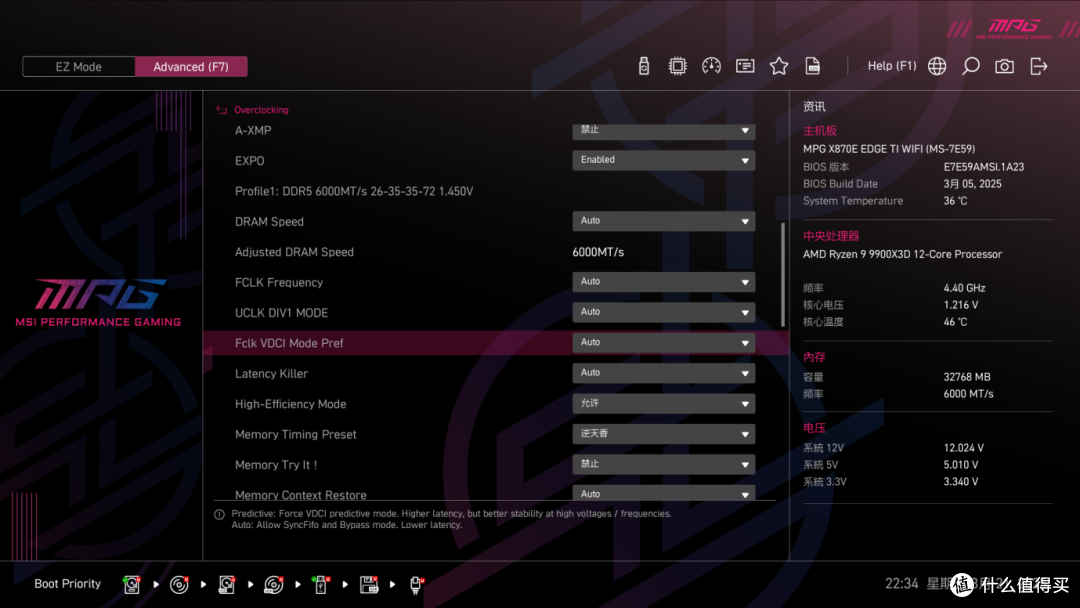This screenshot has width=1080, height=608.
Task: Open the EXPO dropdown set to Enabled
Action: [x=663, y=160]
